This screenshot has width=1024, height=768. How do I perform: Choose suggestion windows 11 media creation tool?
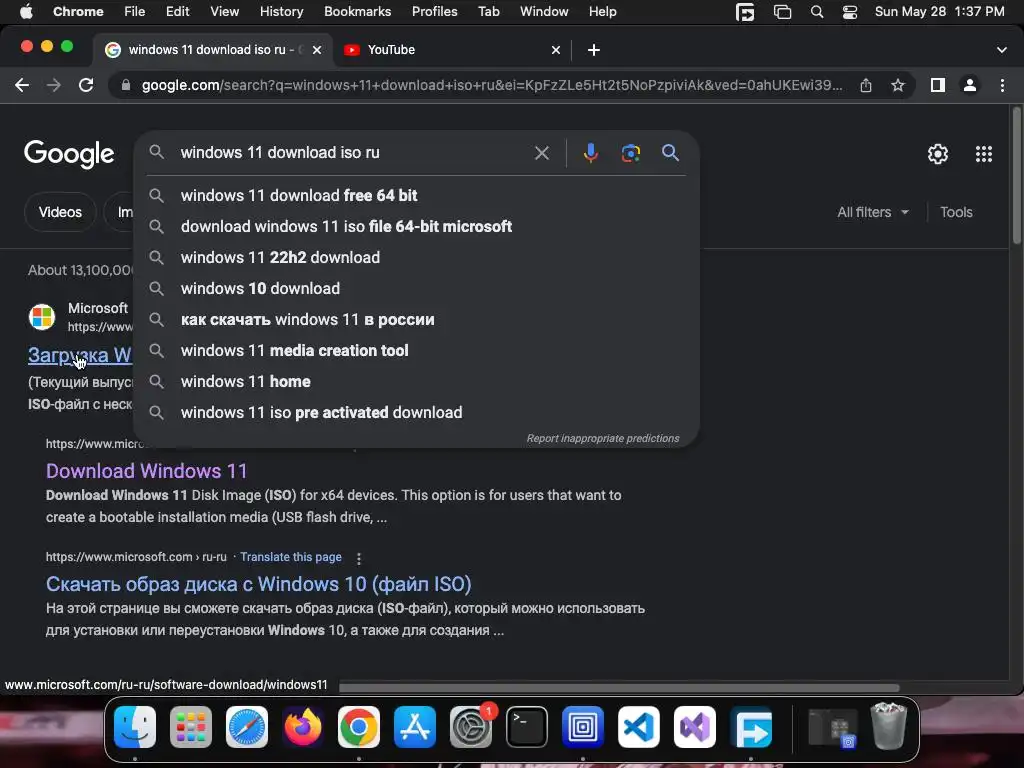point(416,350)
